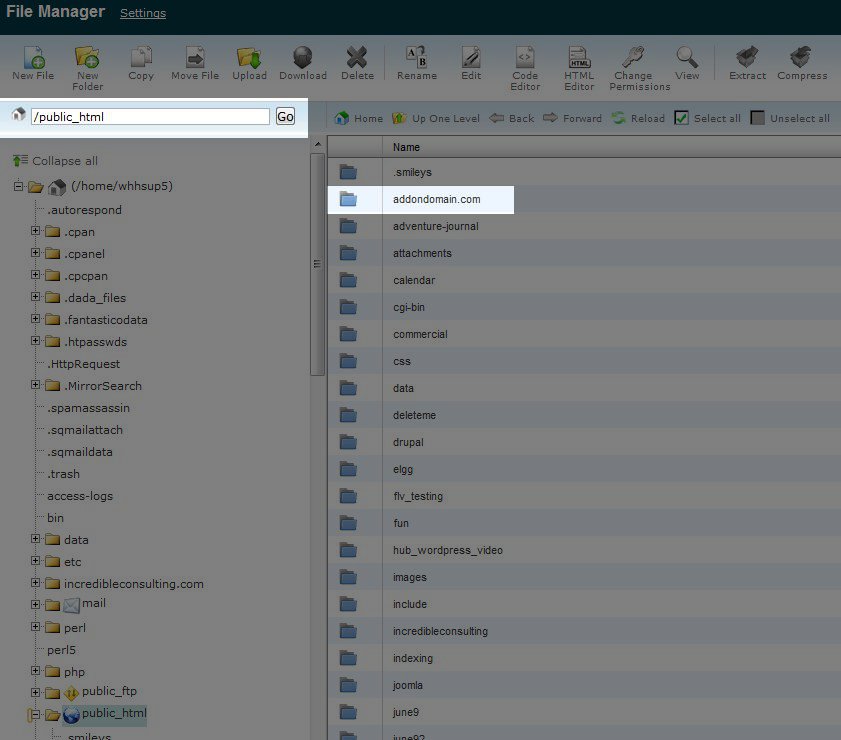Click the Change Permissions icon
The width and height of the screenshot is (841, 740).
[633, 58]
